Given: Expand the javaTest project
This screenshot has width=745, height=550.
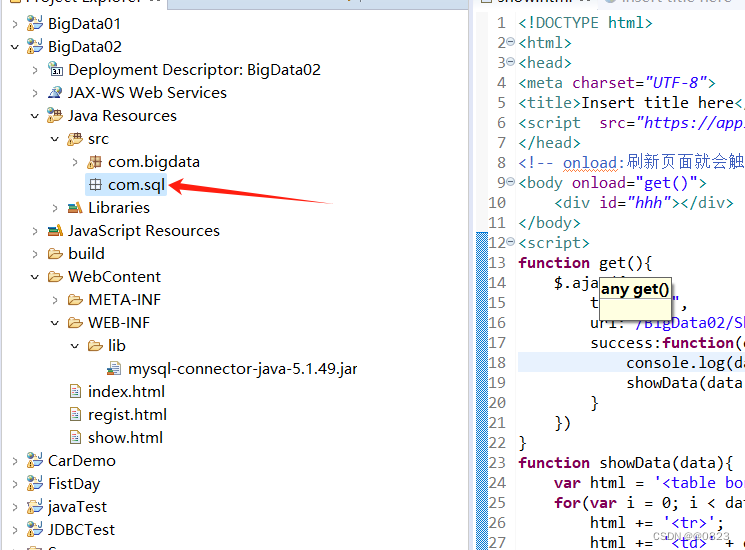Looking at the screenshot, I should [x=15, y=507].
